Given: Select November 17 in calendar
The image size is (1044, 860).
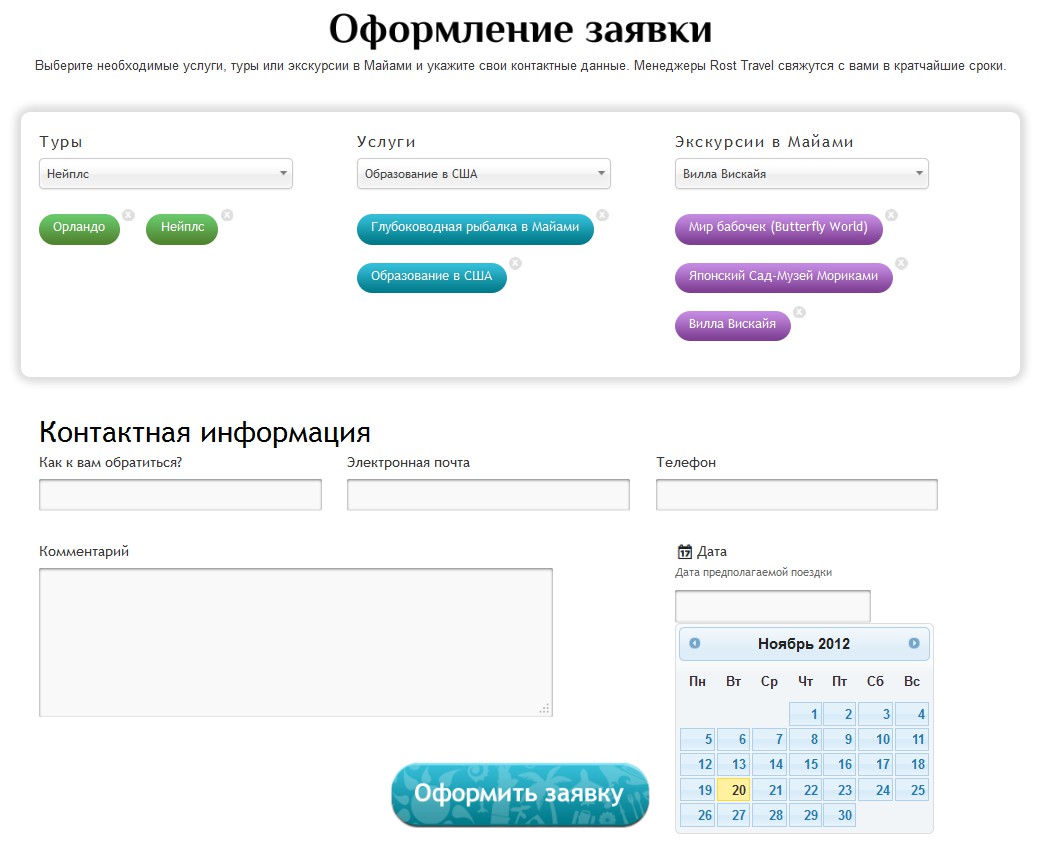Looking at the screenshot, I should [876, 765].
